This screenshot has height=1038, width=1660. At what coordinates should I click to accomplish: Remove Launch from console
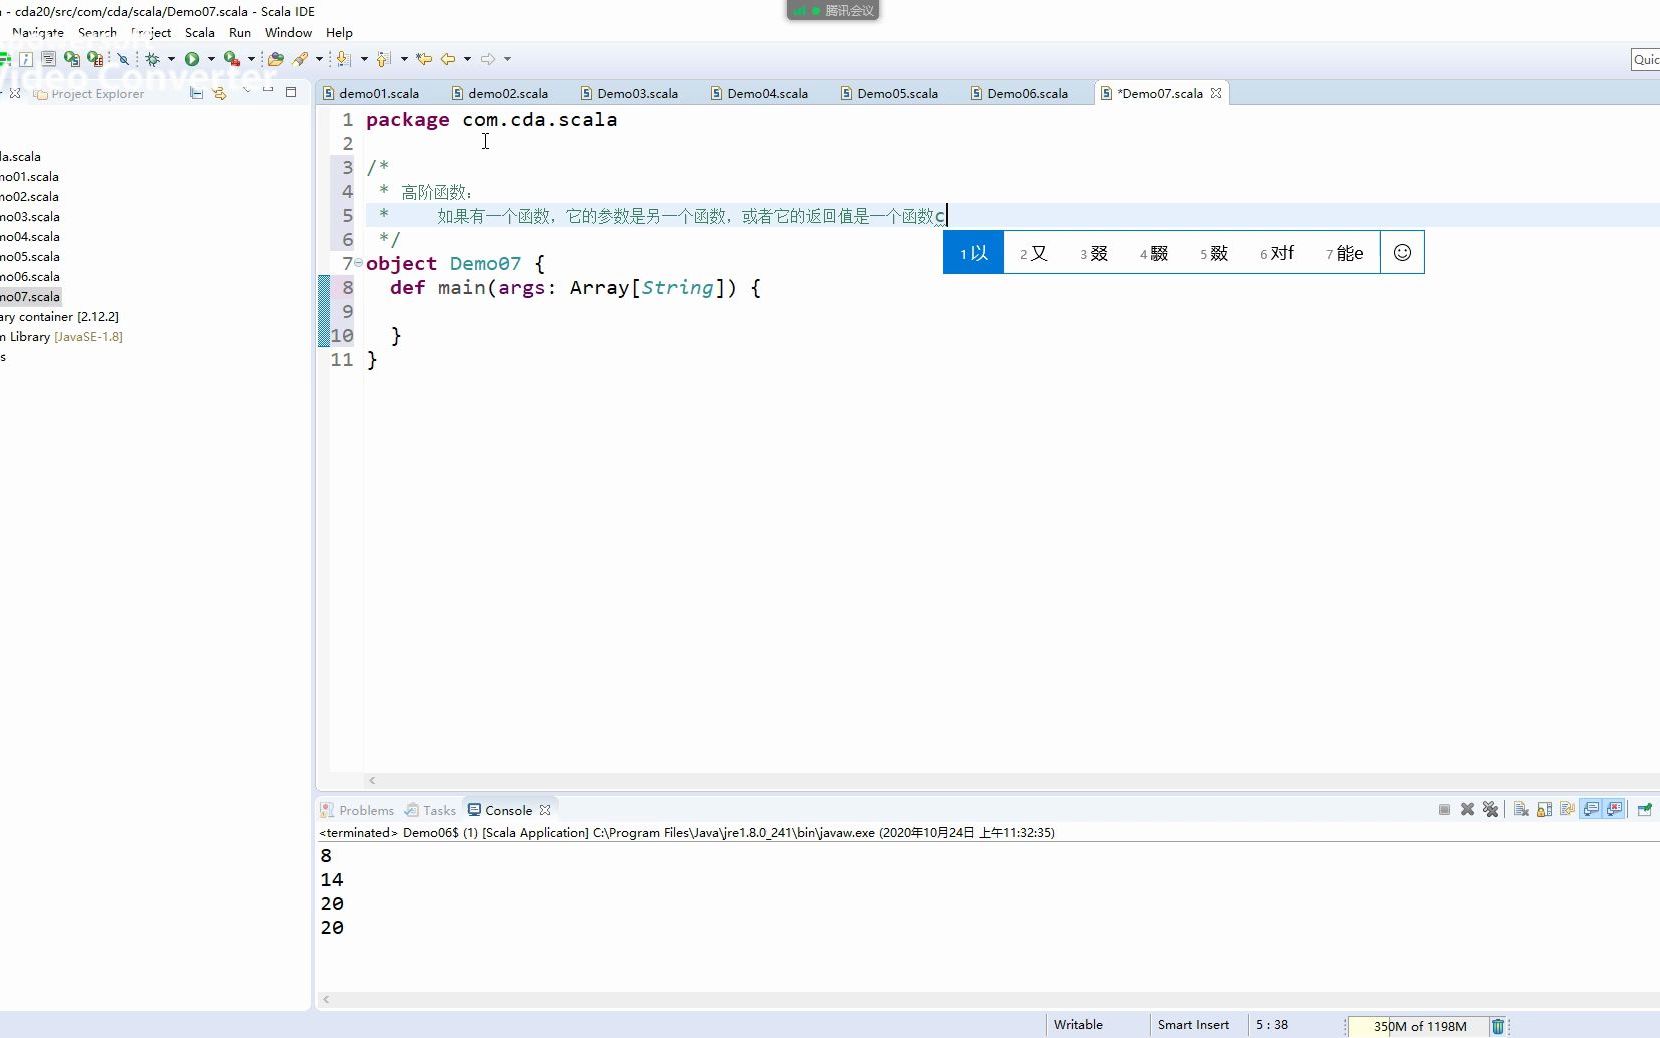coord(1467,810)
